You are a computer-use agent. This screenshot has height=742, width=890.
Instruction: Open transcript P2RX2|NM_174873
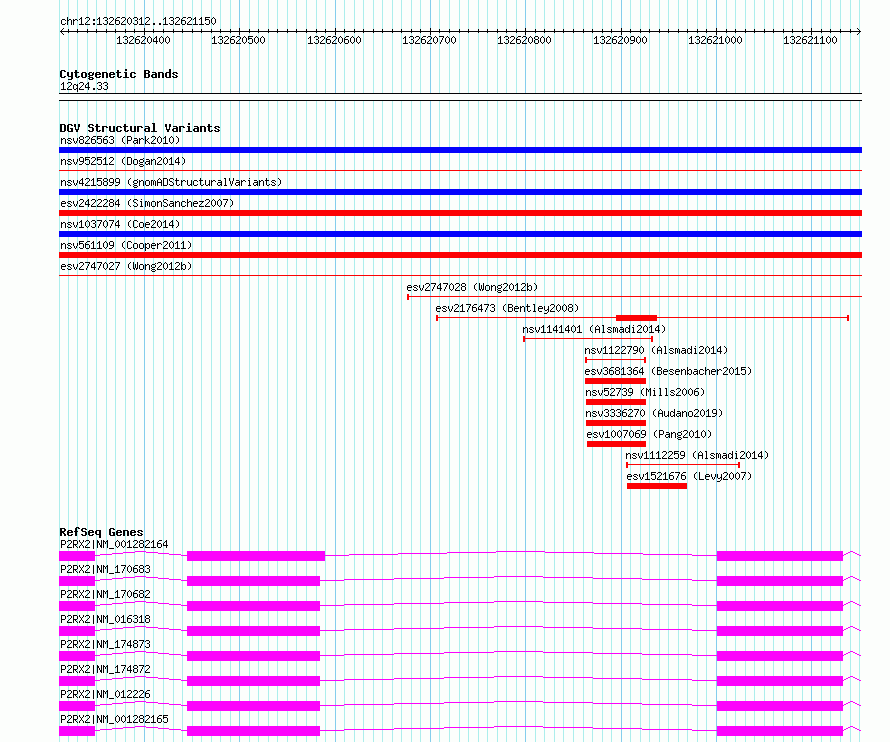pos(106,644)
